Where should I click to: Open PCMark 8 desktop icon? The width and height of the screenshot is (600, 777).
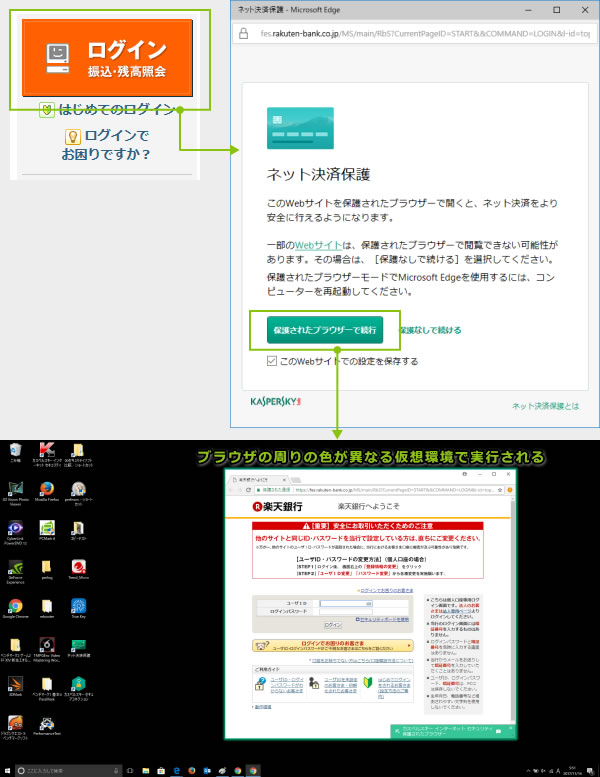tap(47, 530)
